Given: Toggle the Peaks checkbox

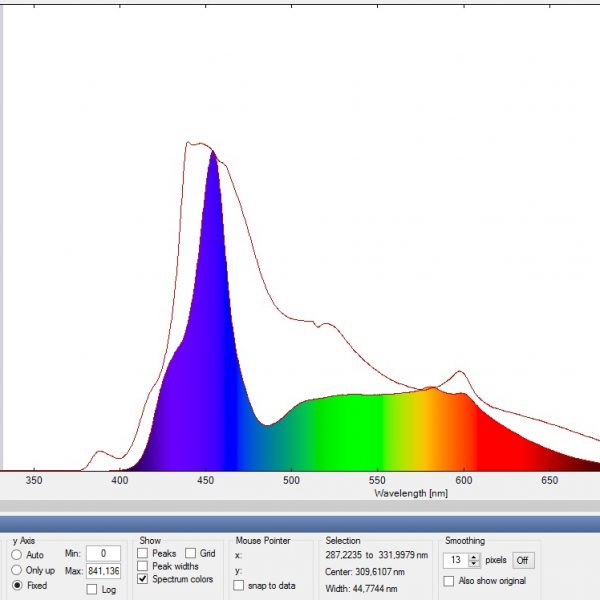Looking at the screenshot, I should (x=142, y=553).
